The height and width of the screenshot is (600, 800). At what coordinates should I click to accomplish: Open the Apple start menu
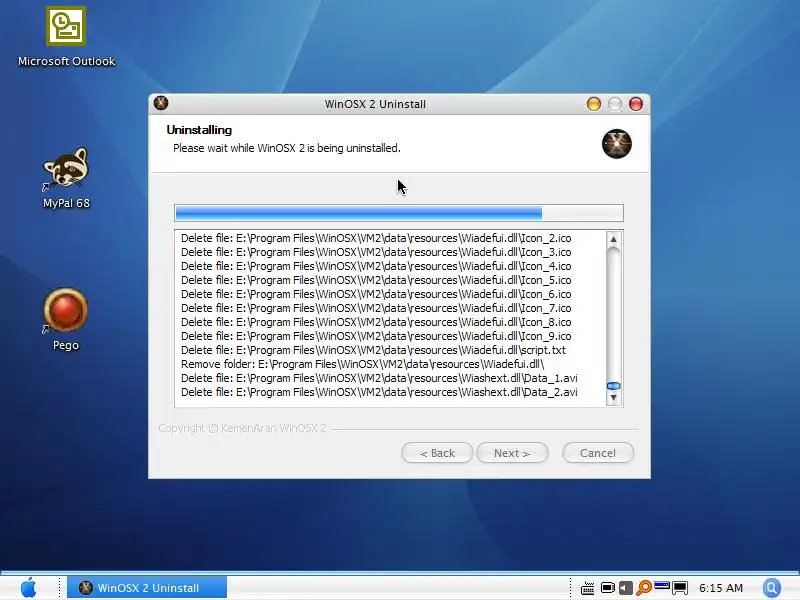click(29, 588)
